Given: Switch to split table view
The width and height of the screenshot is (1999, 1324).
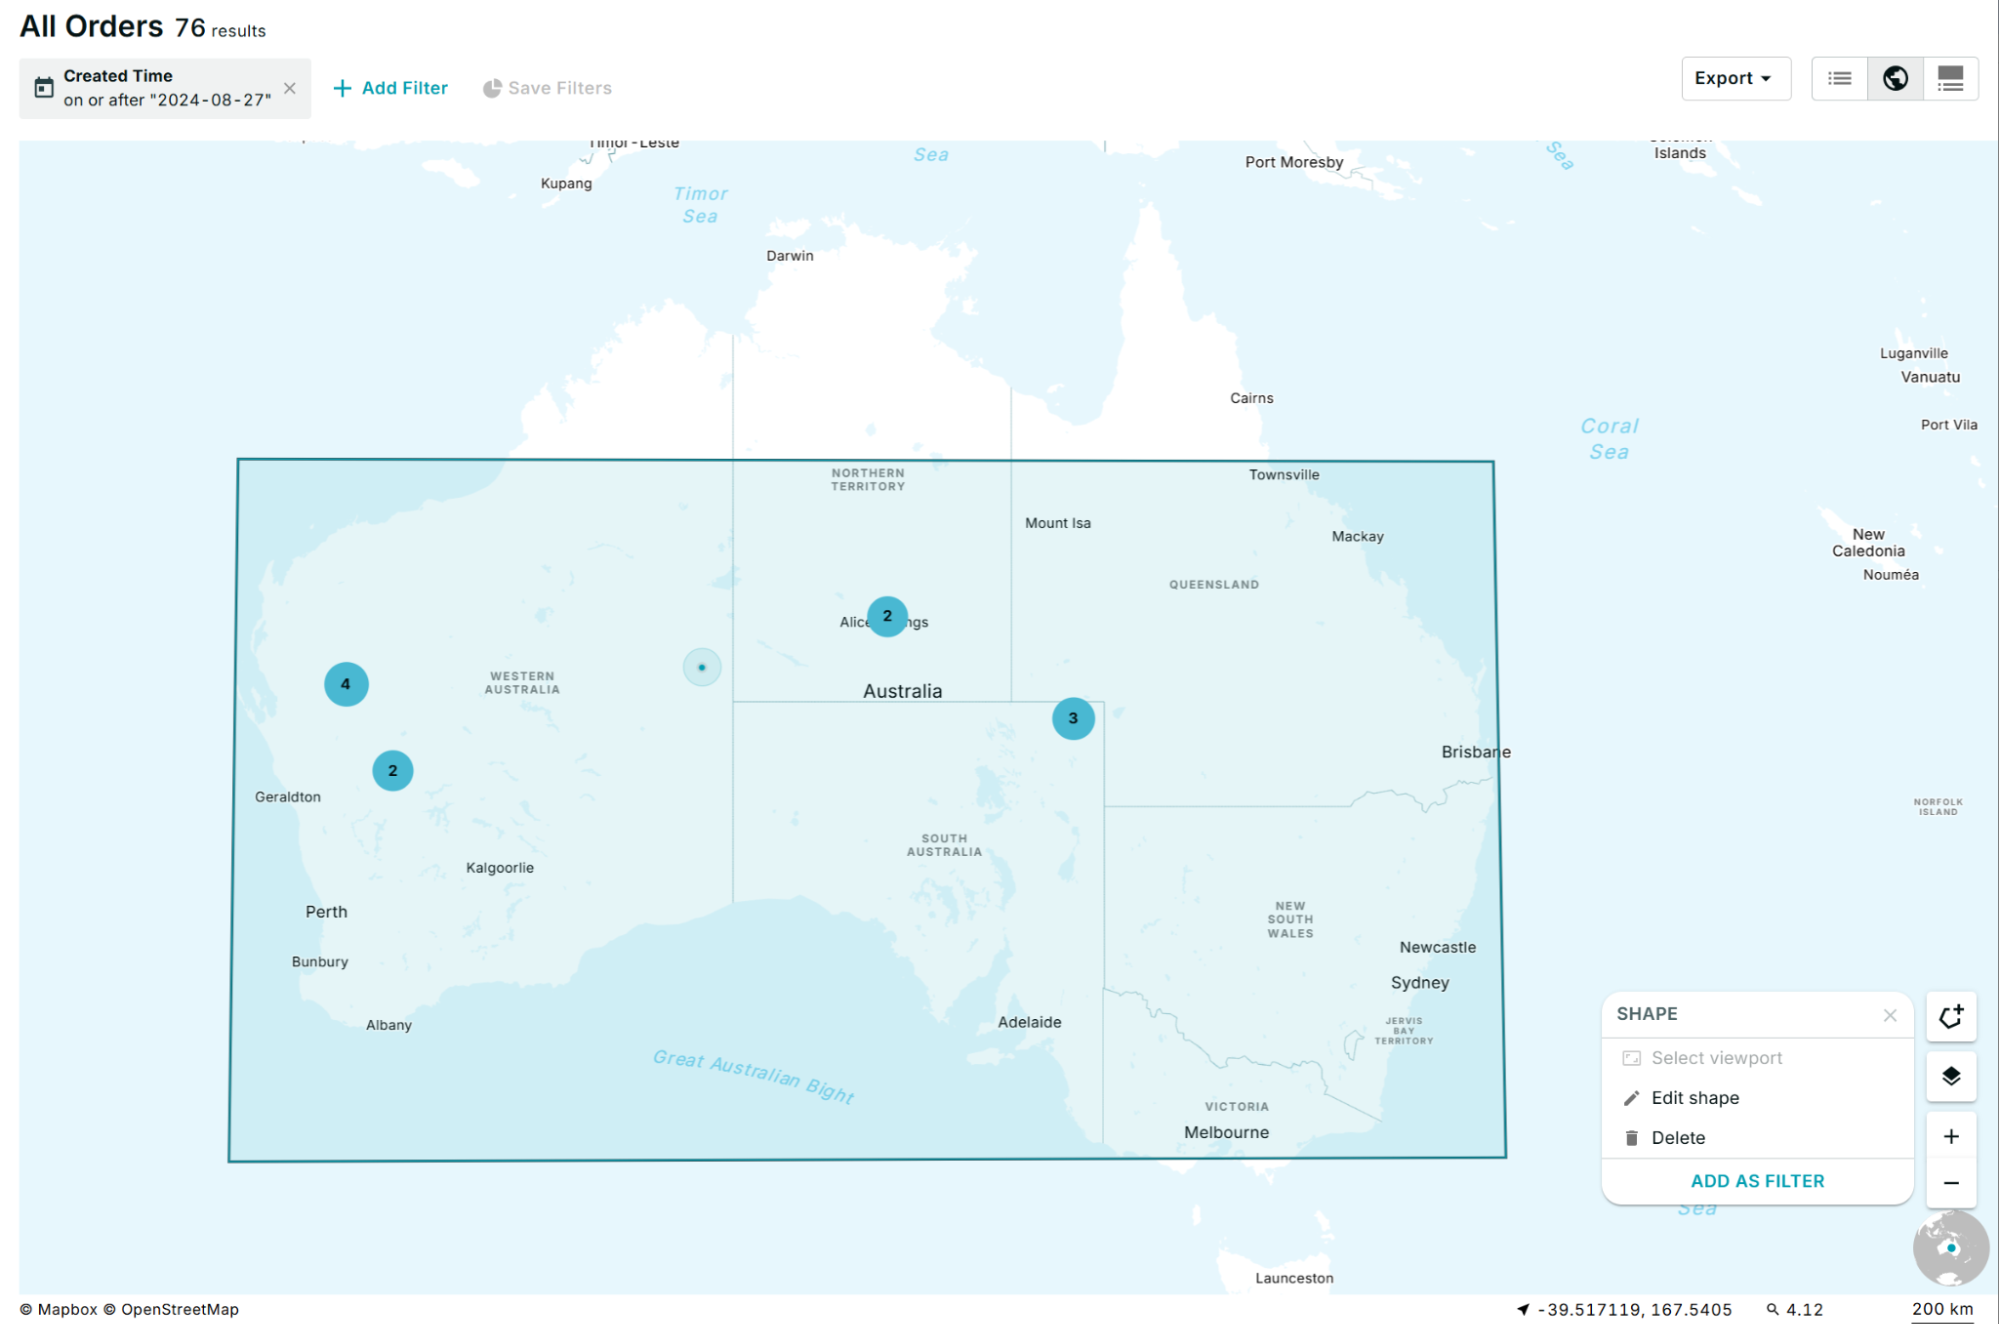Looking at the screenshot, I should (1950, 78).
